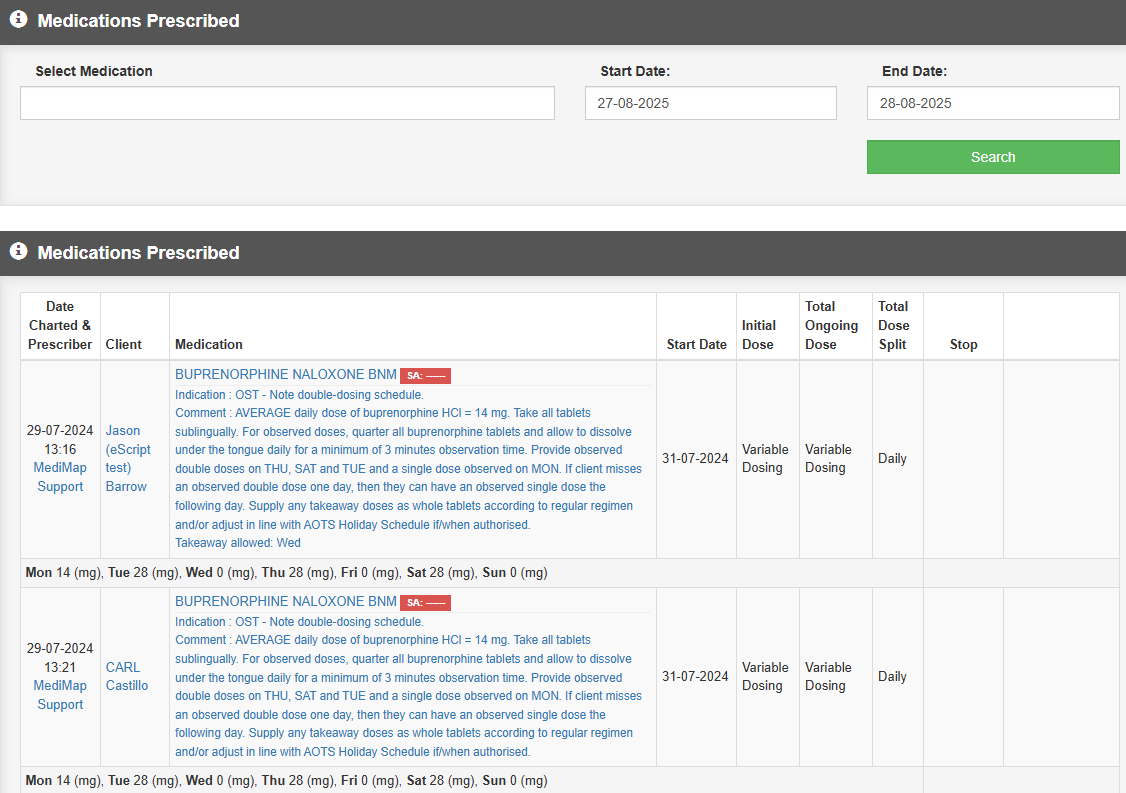The image size is (1126, 793).
Task: Open Buprenorphine Naloxone BNM link for Jason Barrow
Action: pos(285,375)
